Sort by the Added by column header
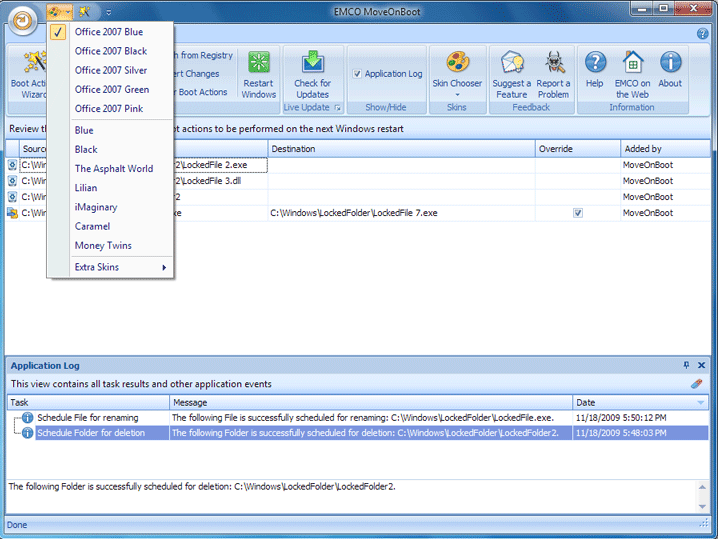718x539 pixels. tap(665, 149)
